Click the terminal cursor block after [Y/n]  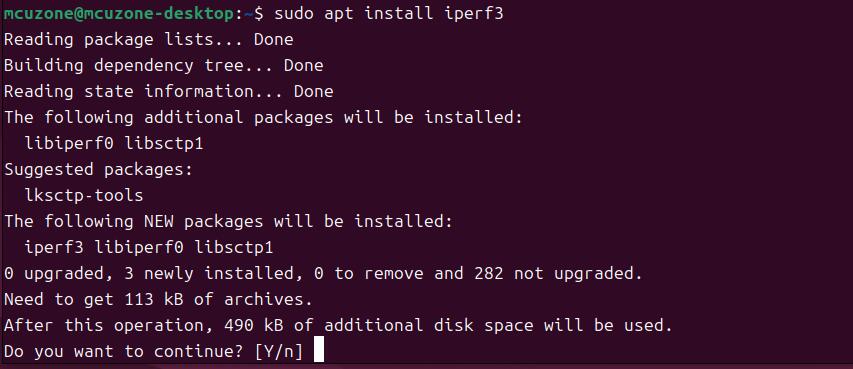click(x=319, y=350)
